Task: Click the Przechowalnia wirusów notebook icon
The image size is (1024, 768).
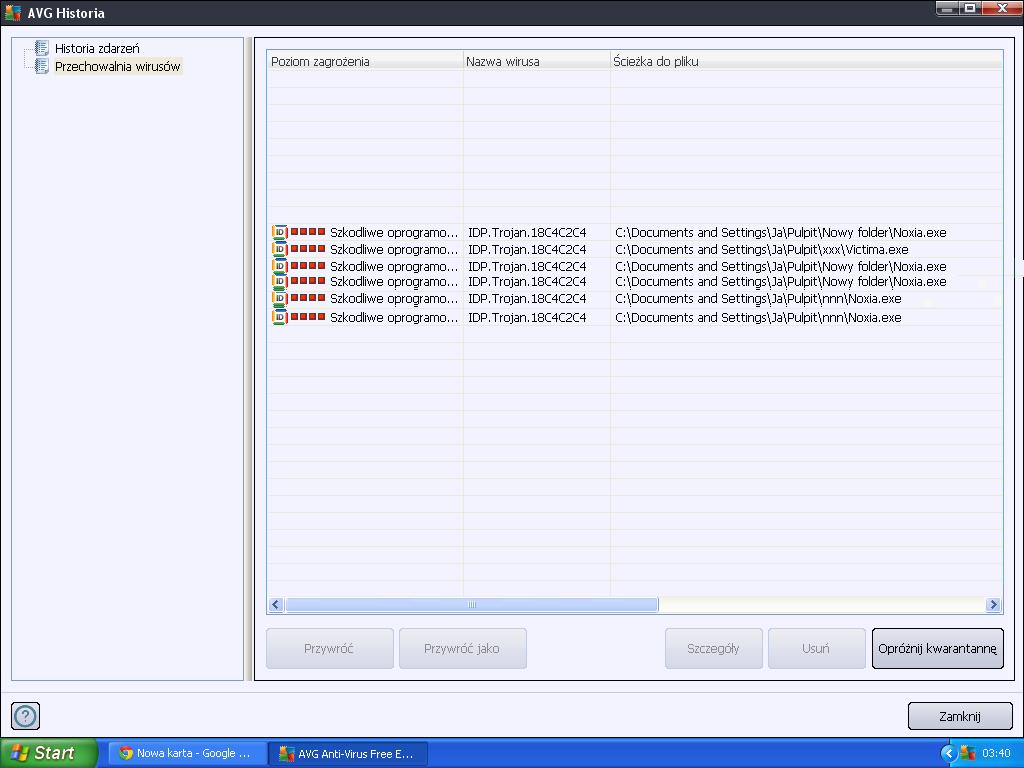Action: click(42, 66)
